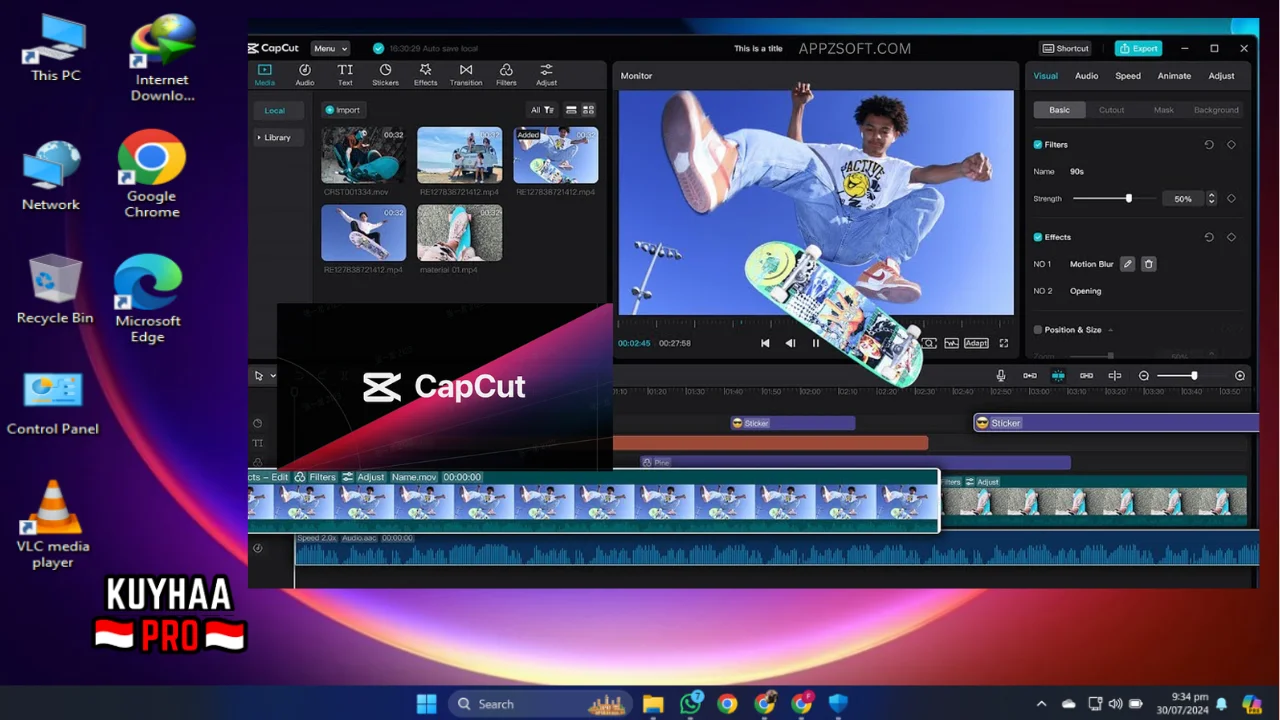Viewport: 1280px width, 720px height.
Task: Click the Adapt ratio button in Monitor
Action: pos(977,343)
